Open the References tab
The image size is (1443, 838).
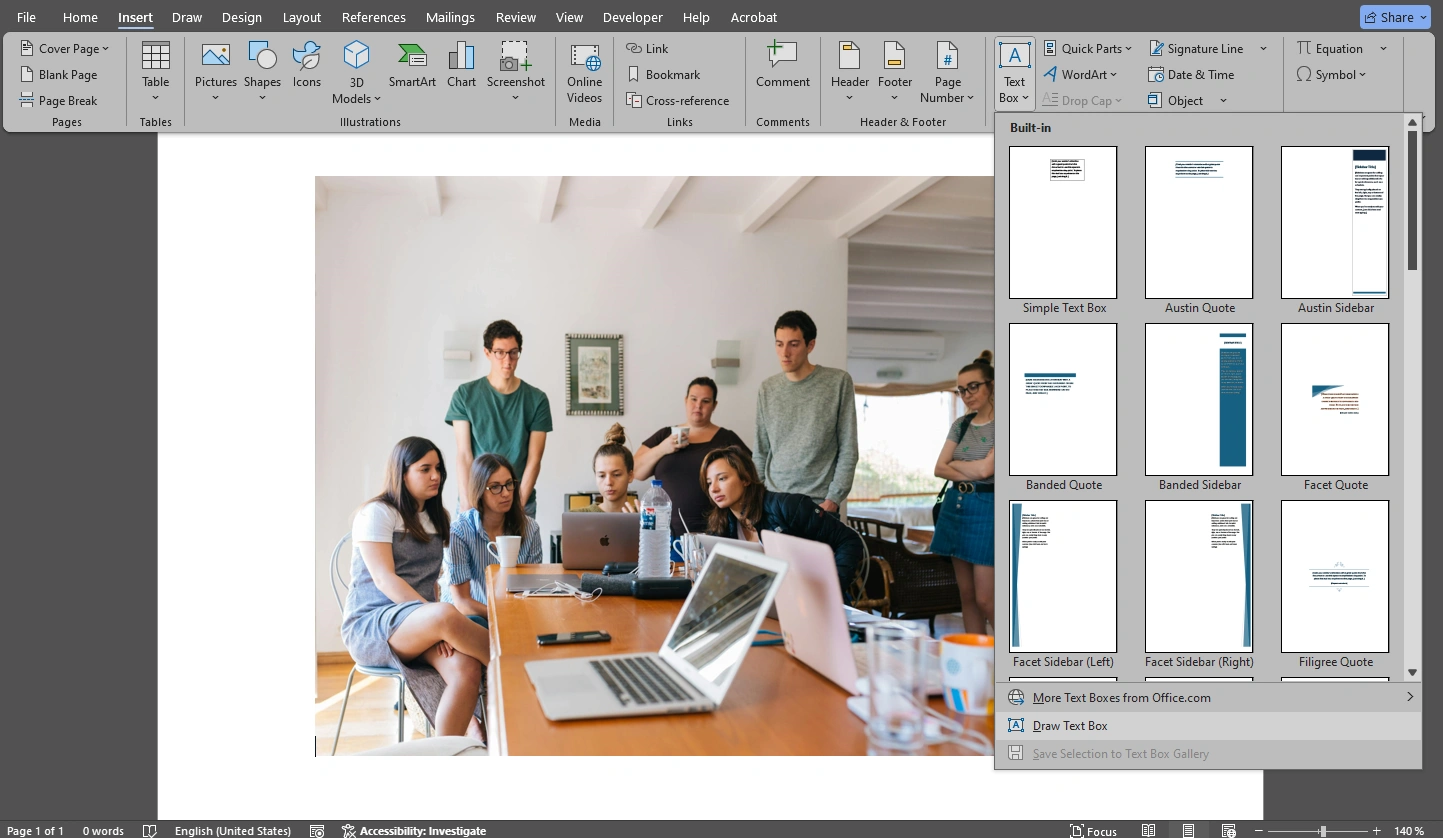tap(372, 17)
